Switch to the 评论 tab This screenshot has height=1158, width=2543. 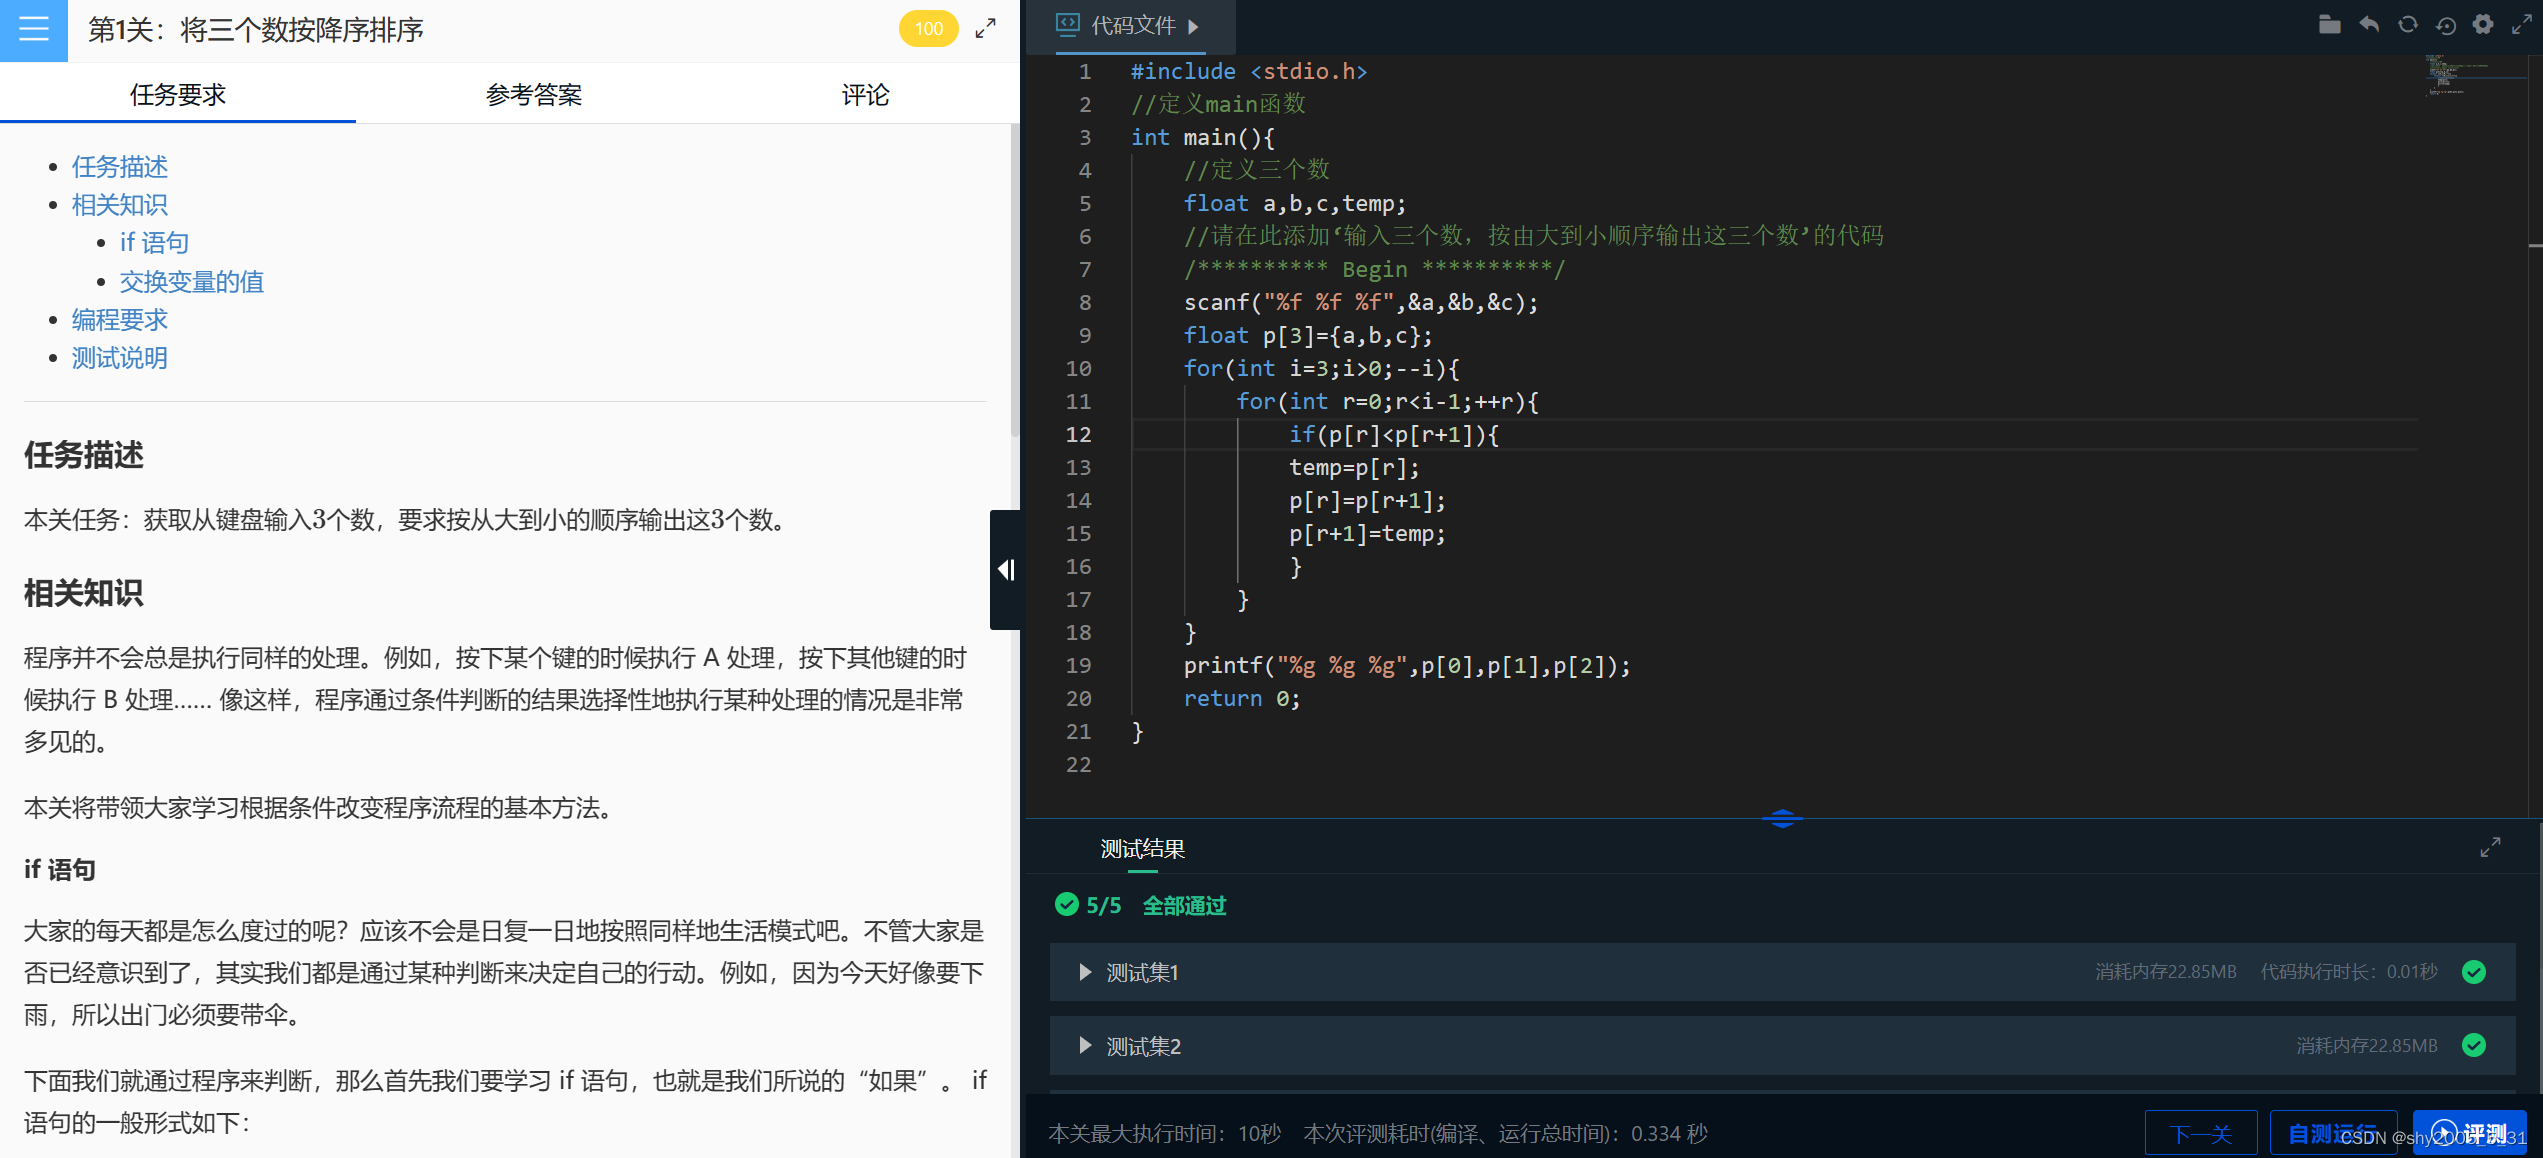[865, 95]
